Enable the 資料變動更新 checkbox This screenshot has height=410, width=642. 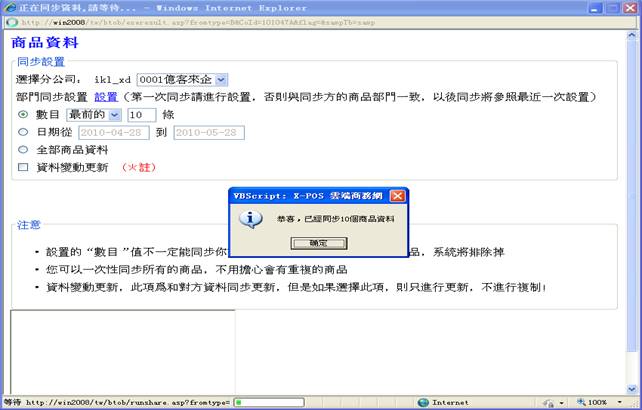pos(23,167)
